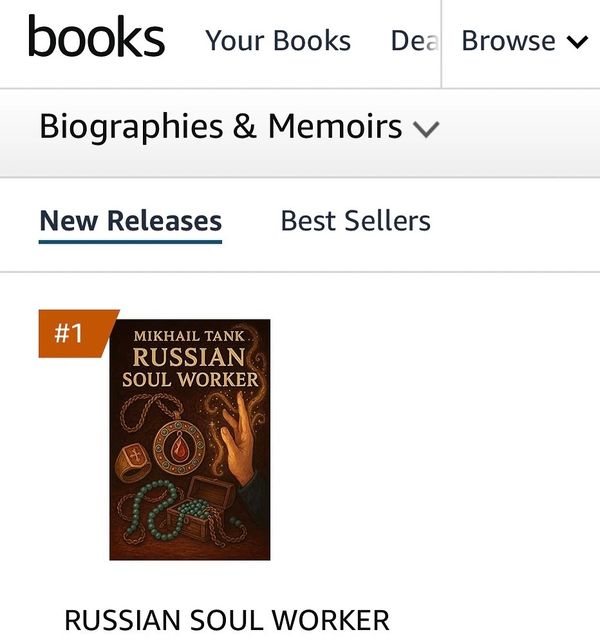Open the RUSSIAN SOUL WORKER title link below cover

click(226, 619)
